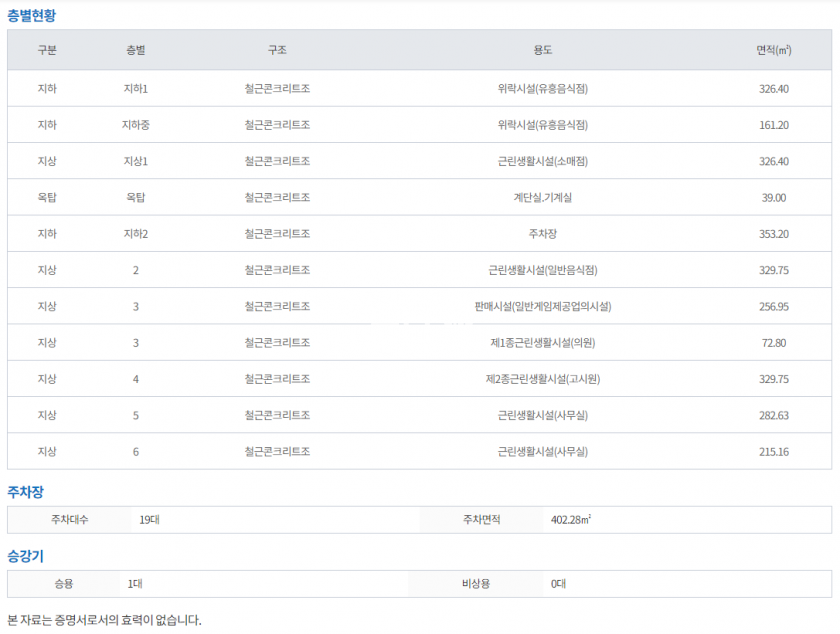The image size is (840, 634).
Task: Click the 비상용 elevator label
Action: coord(476,583)
